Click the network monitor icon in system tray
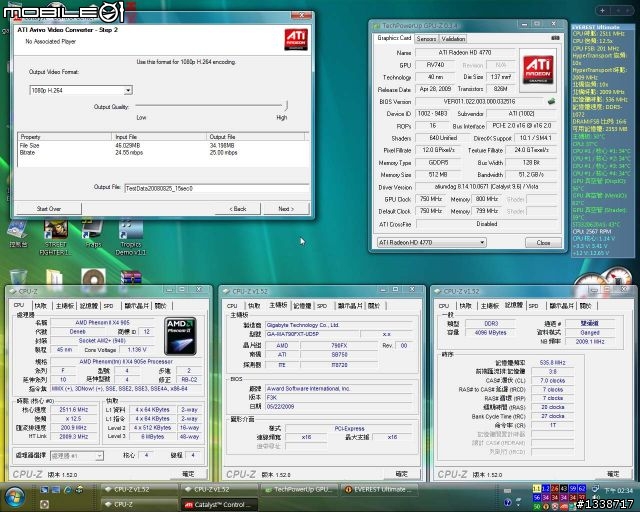Image resolution: width=640 pixels, height=512 pixels. tap(596, 488)
